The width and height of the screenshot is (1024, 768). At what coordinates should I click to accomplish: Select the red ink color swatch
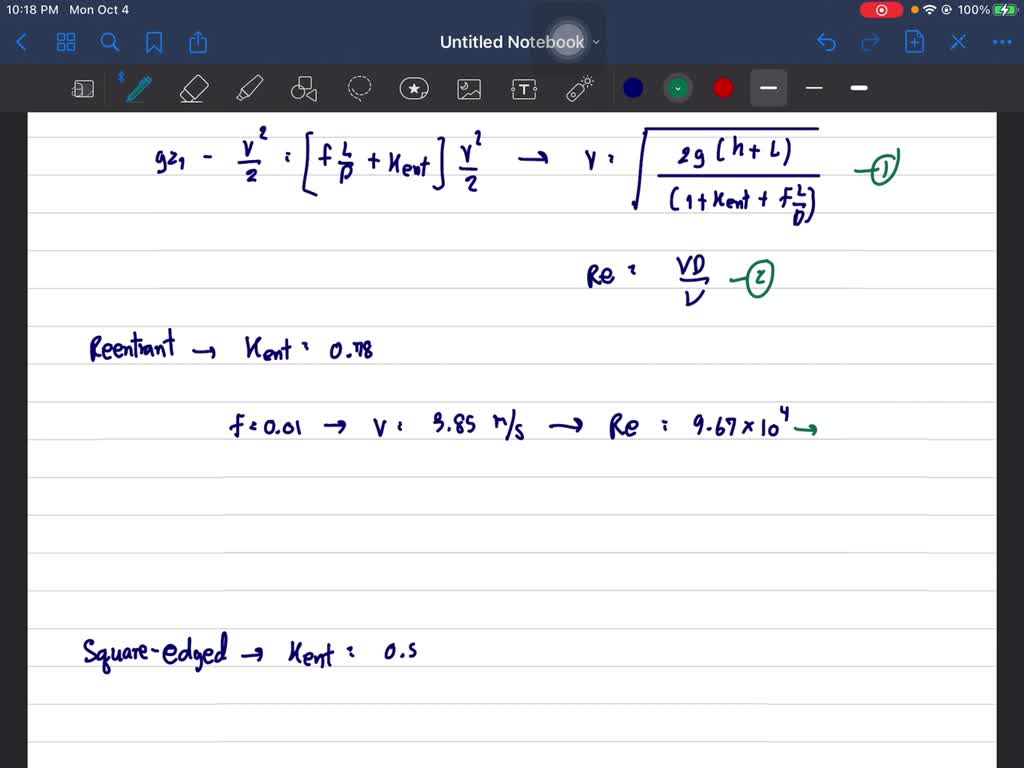722,88
